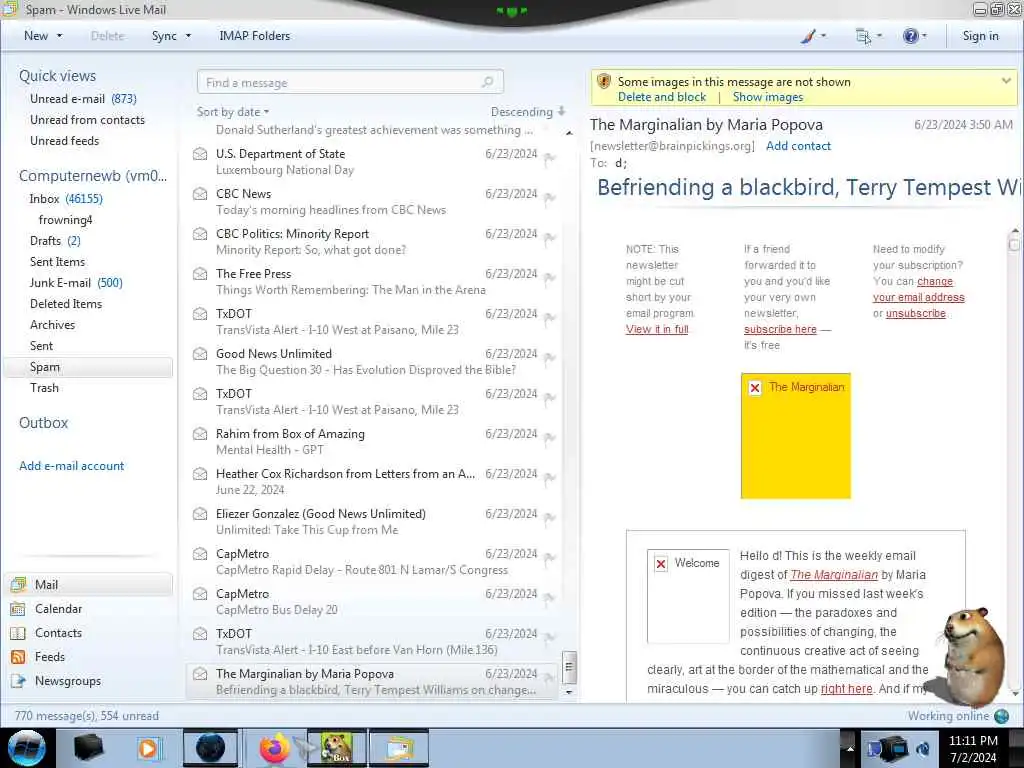Click Show images link
This screenshot has width=1024, height=768.
(x=767, y=97)
